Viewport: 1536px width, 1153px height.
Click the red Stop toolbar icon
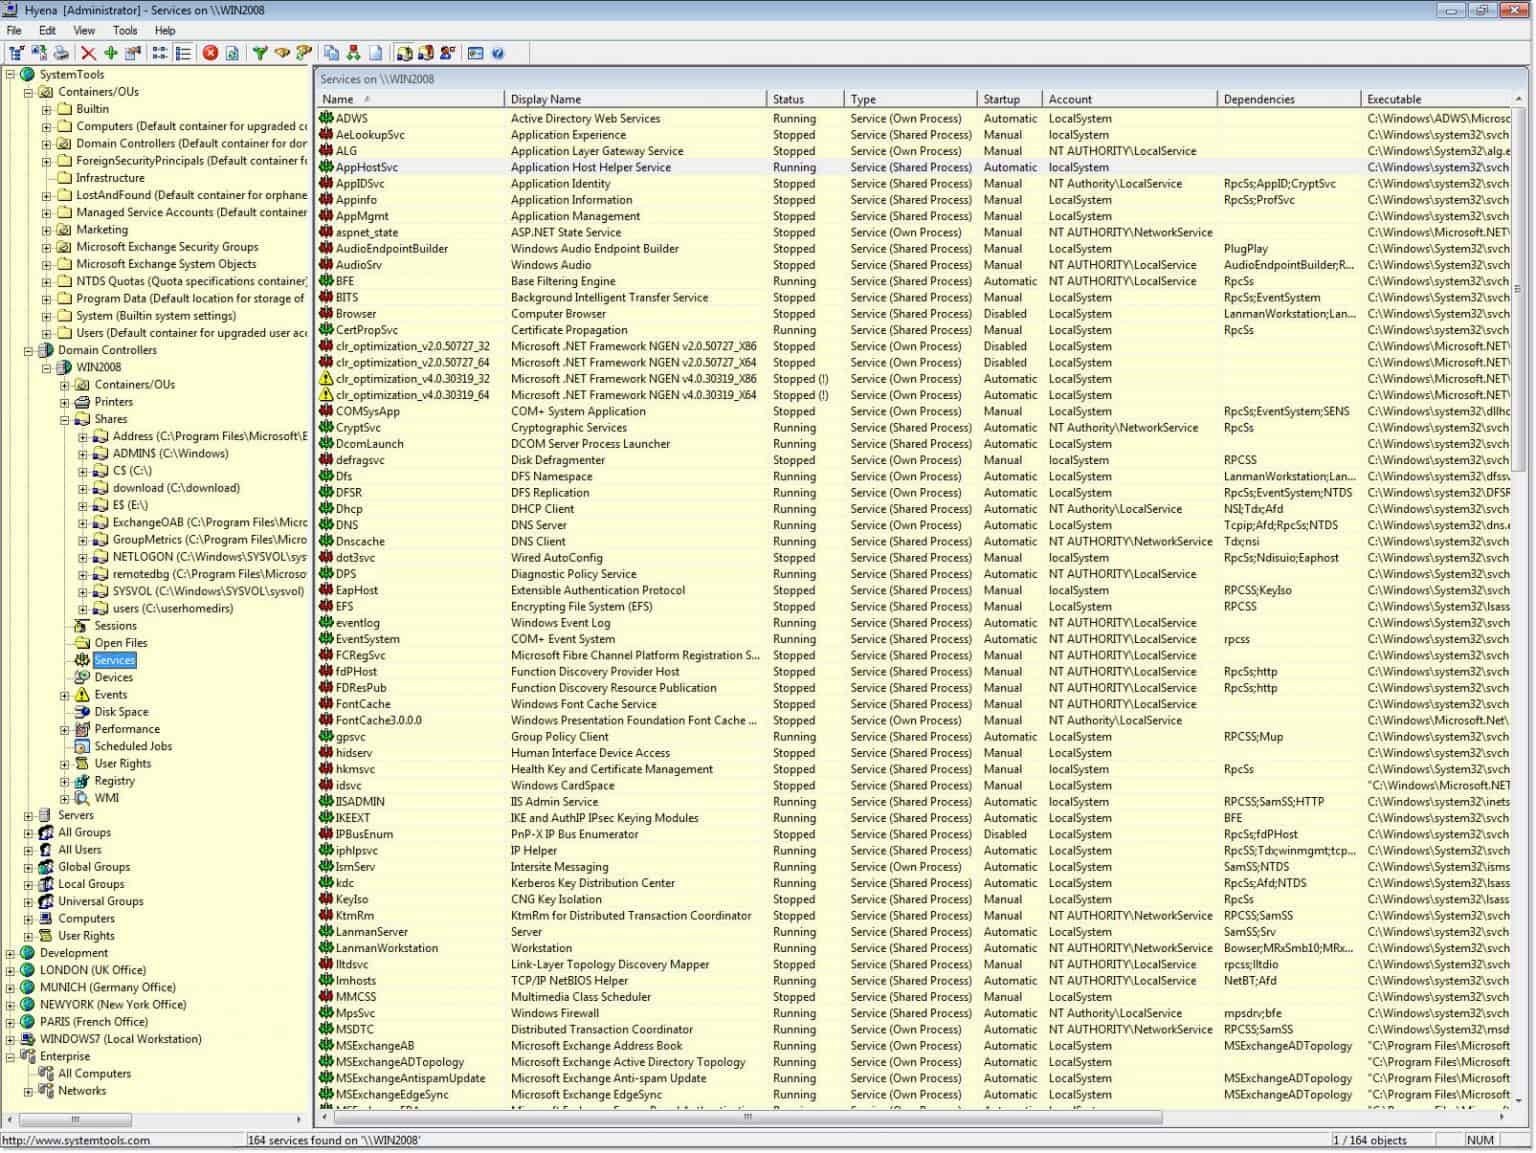pos(208,53)
